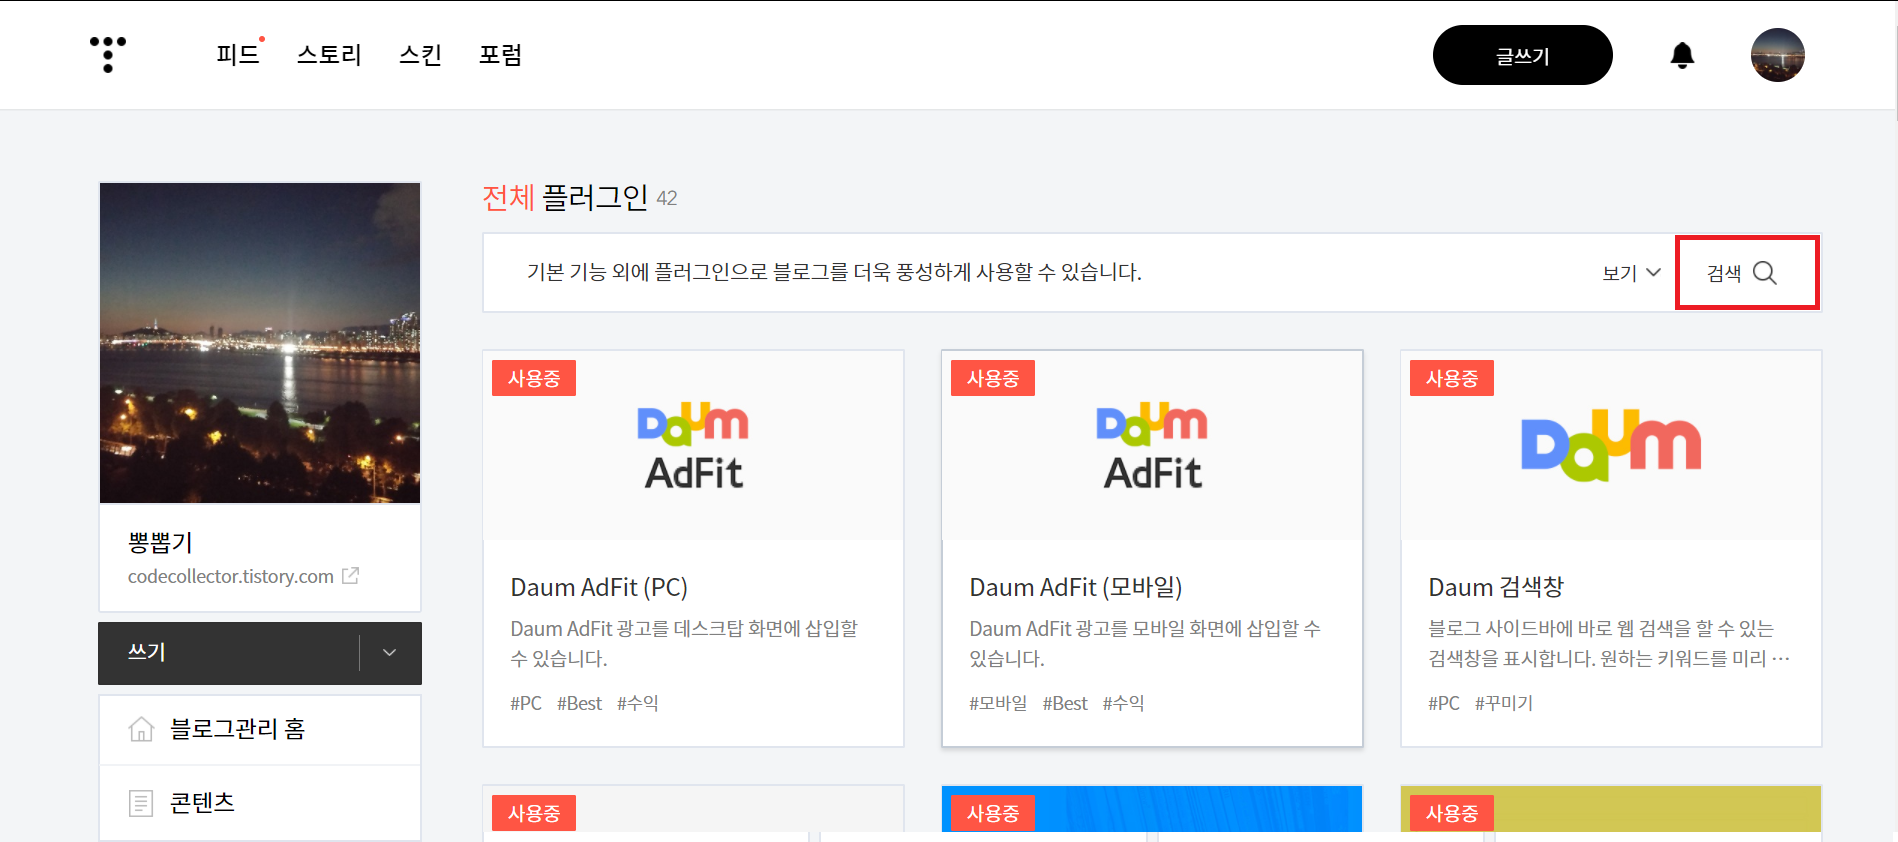Click blog name 뽕뽑기

click(x=160, y=543)
